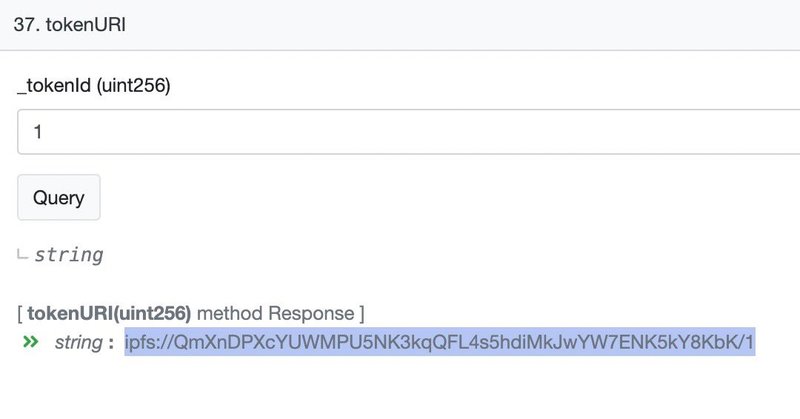800x419 pixels.
Task: Click bold tokenURI(uint256) in the response line
Action: 109,313
